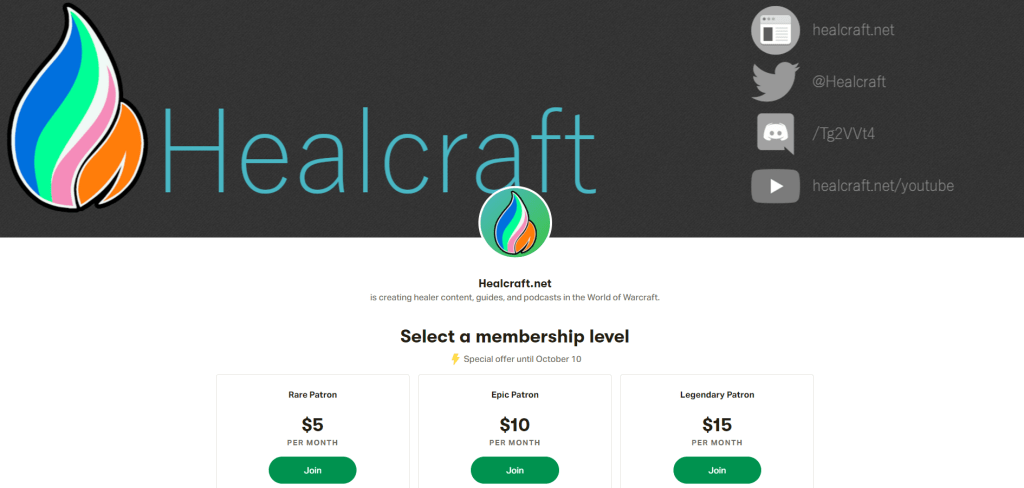The width and height of the screenshot is (1024, 488).
Task: Join the $10 Epic Patron tier
Action: [515, 470]
